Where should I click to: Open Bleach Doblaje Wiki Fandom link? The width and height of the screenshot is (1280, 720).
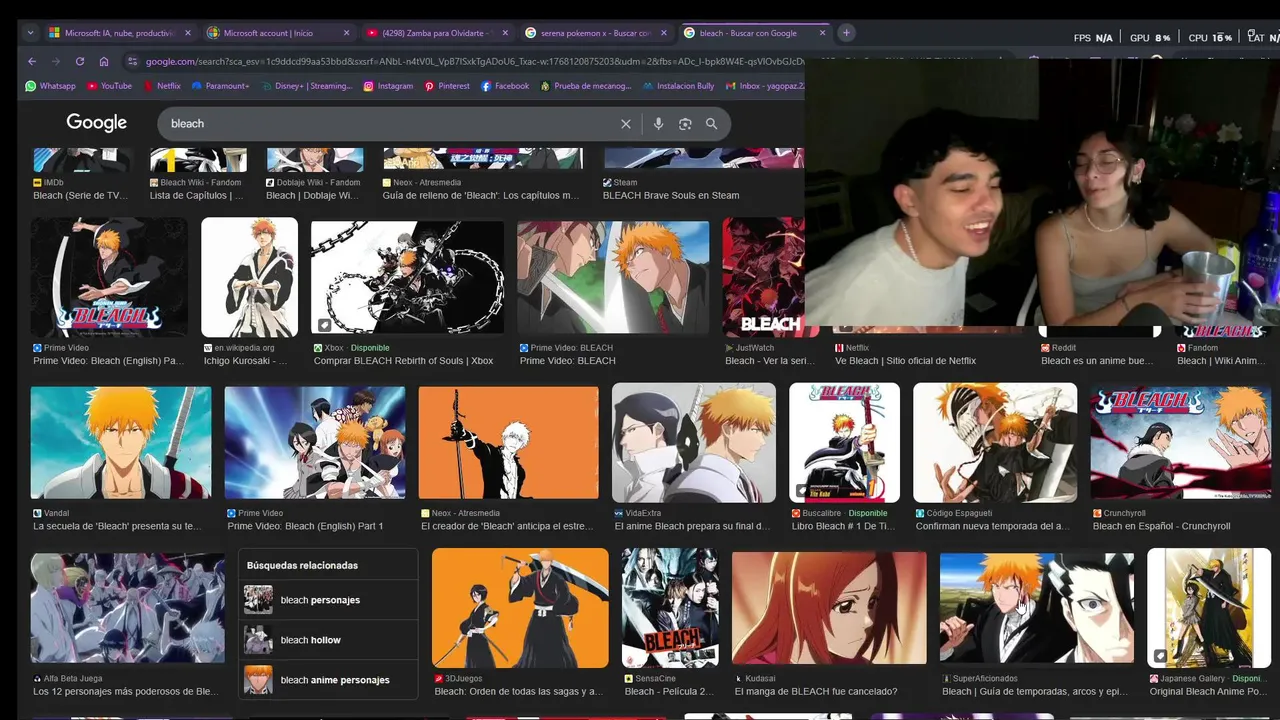[x=314, y=196]
